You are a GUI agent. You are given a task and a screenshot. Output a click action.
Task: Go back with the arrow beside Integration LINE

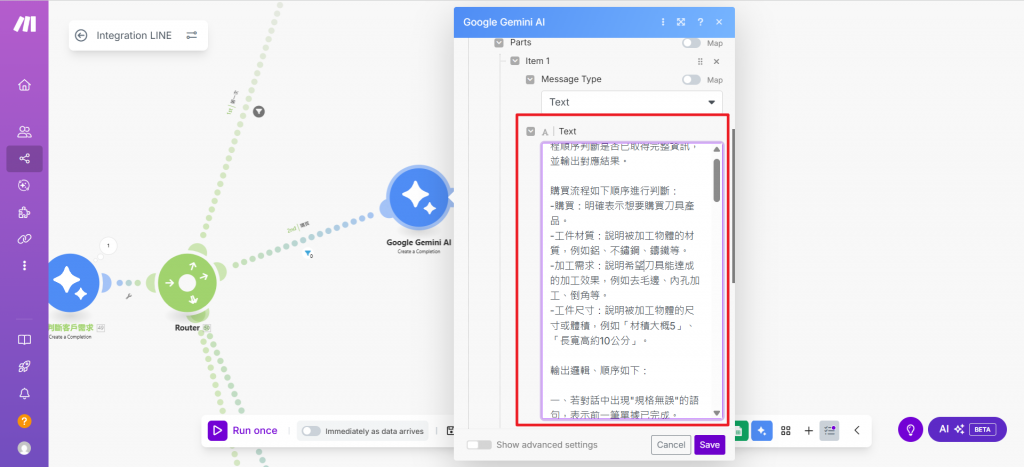point(81,35)
